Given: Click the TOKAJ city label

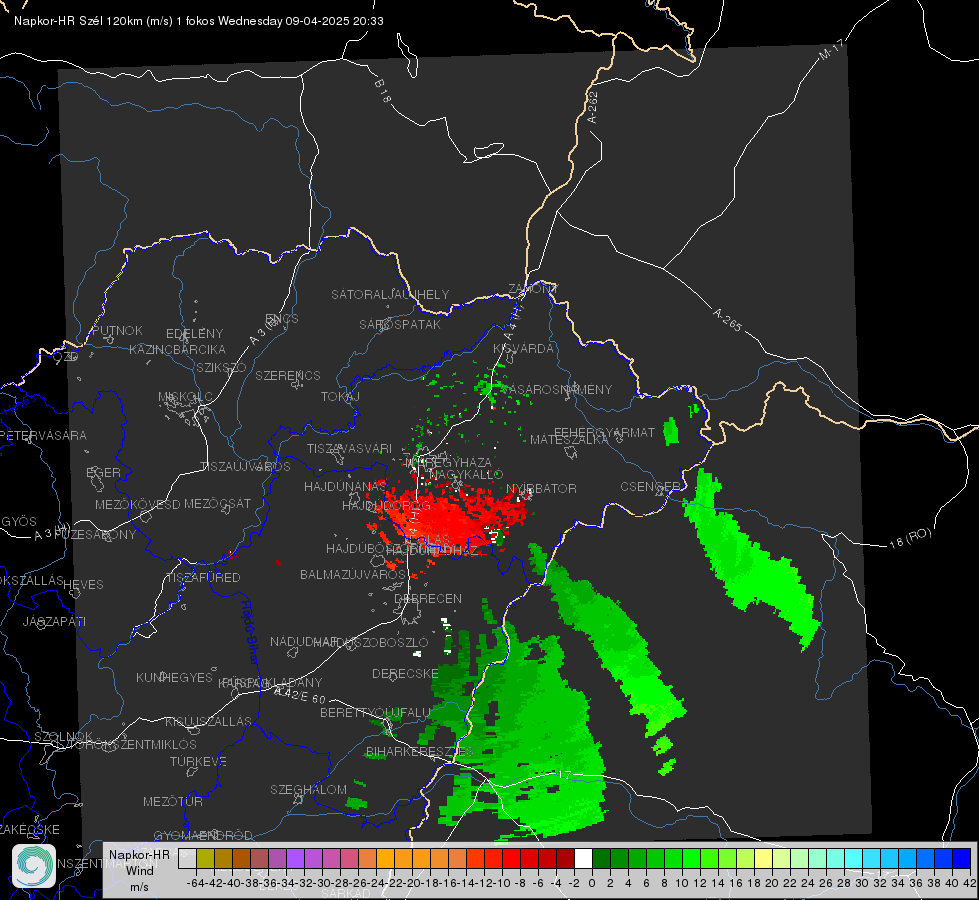Looking at the screenshot, I should click(x=340, y=397).
